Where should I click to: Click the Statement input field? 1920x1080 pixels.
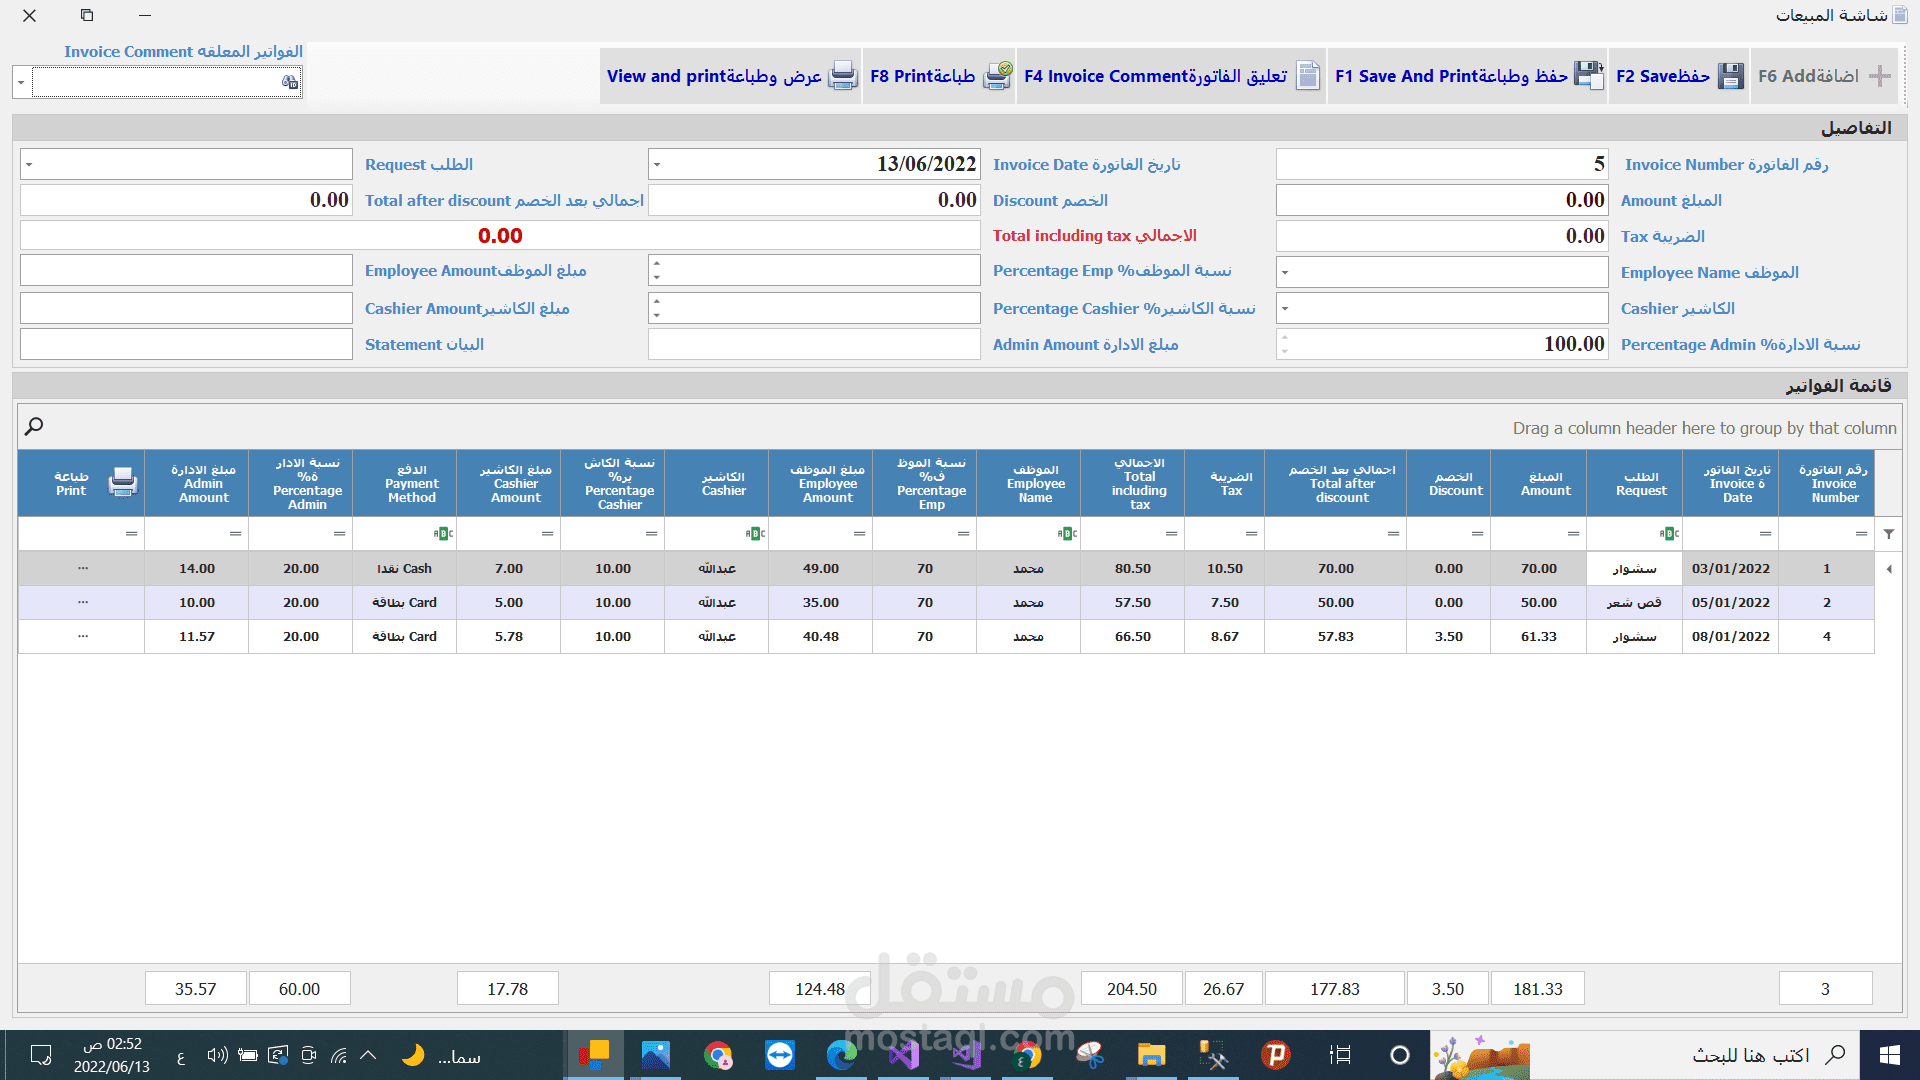tap(186, 345)
